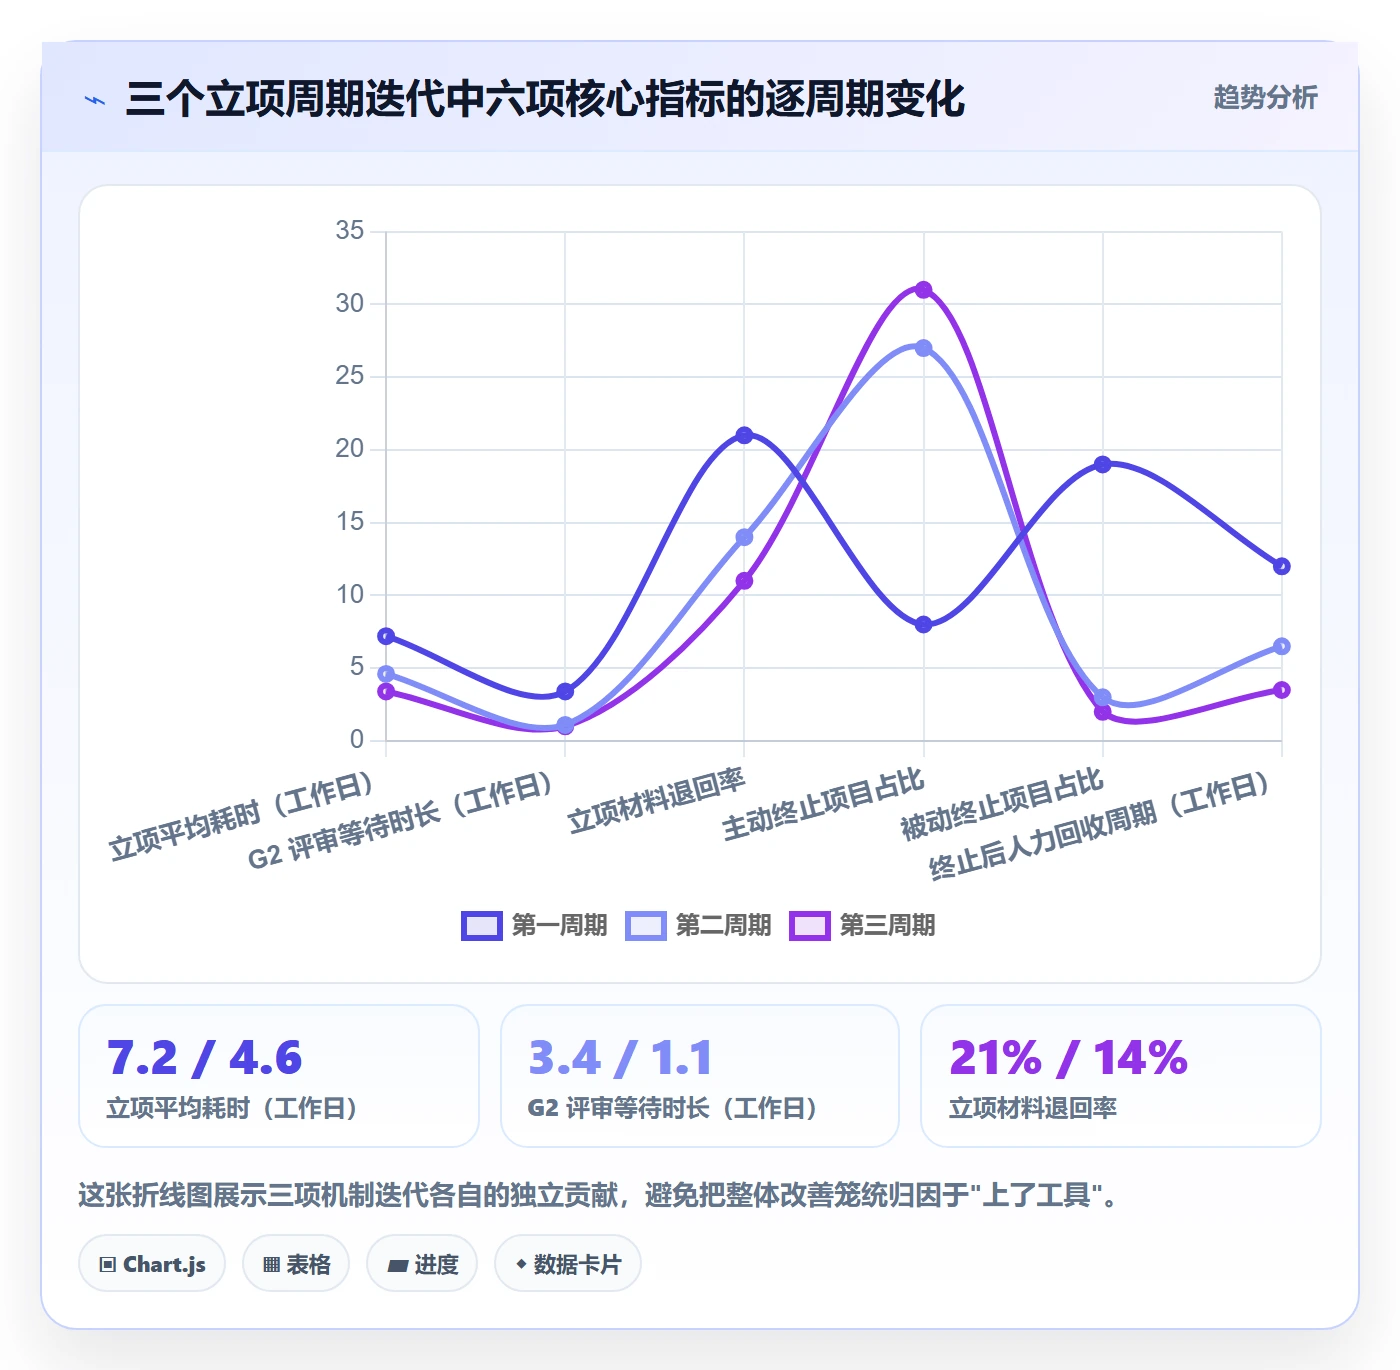This screenshot has height=1370, width=1400.
Task: Click the axis label 被动终止项目占比
Action: point(1002,804)
